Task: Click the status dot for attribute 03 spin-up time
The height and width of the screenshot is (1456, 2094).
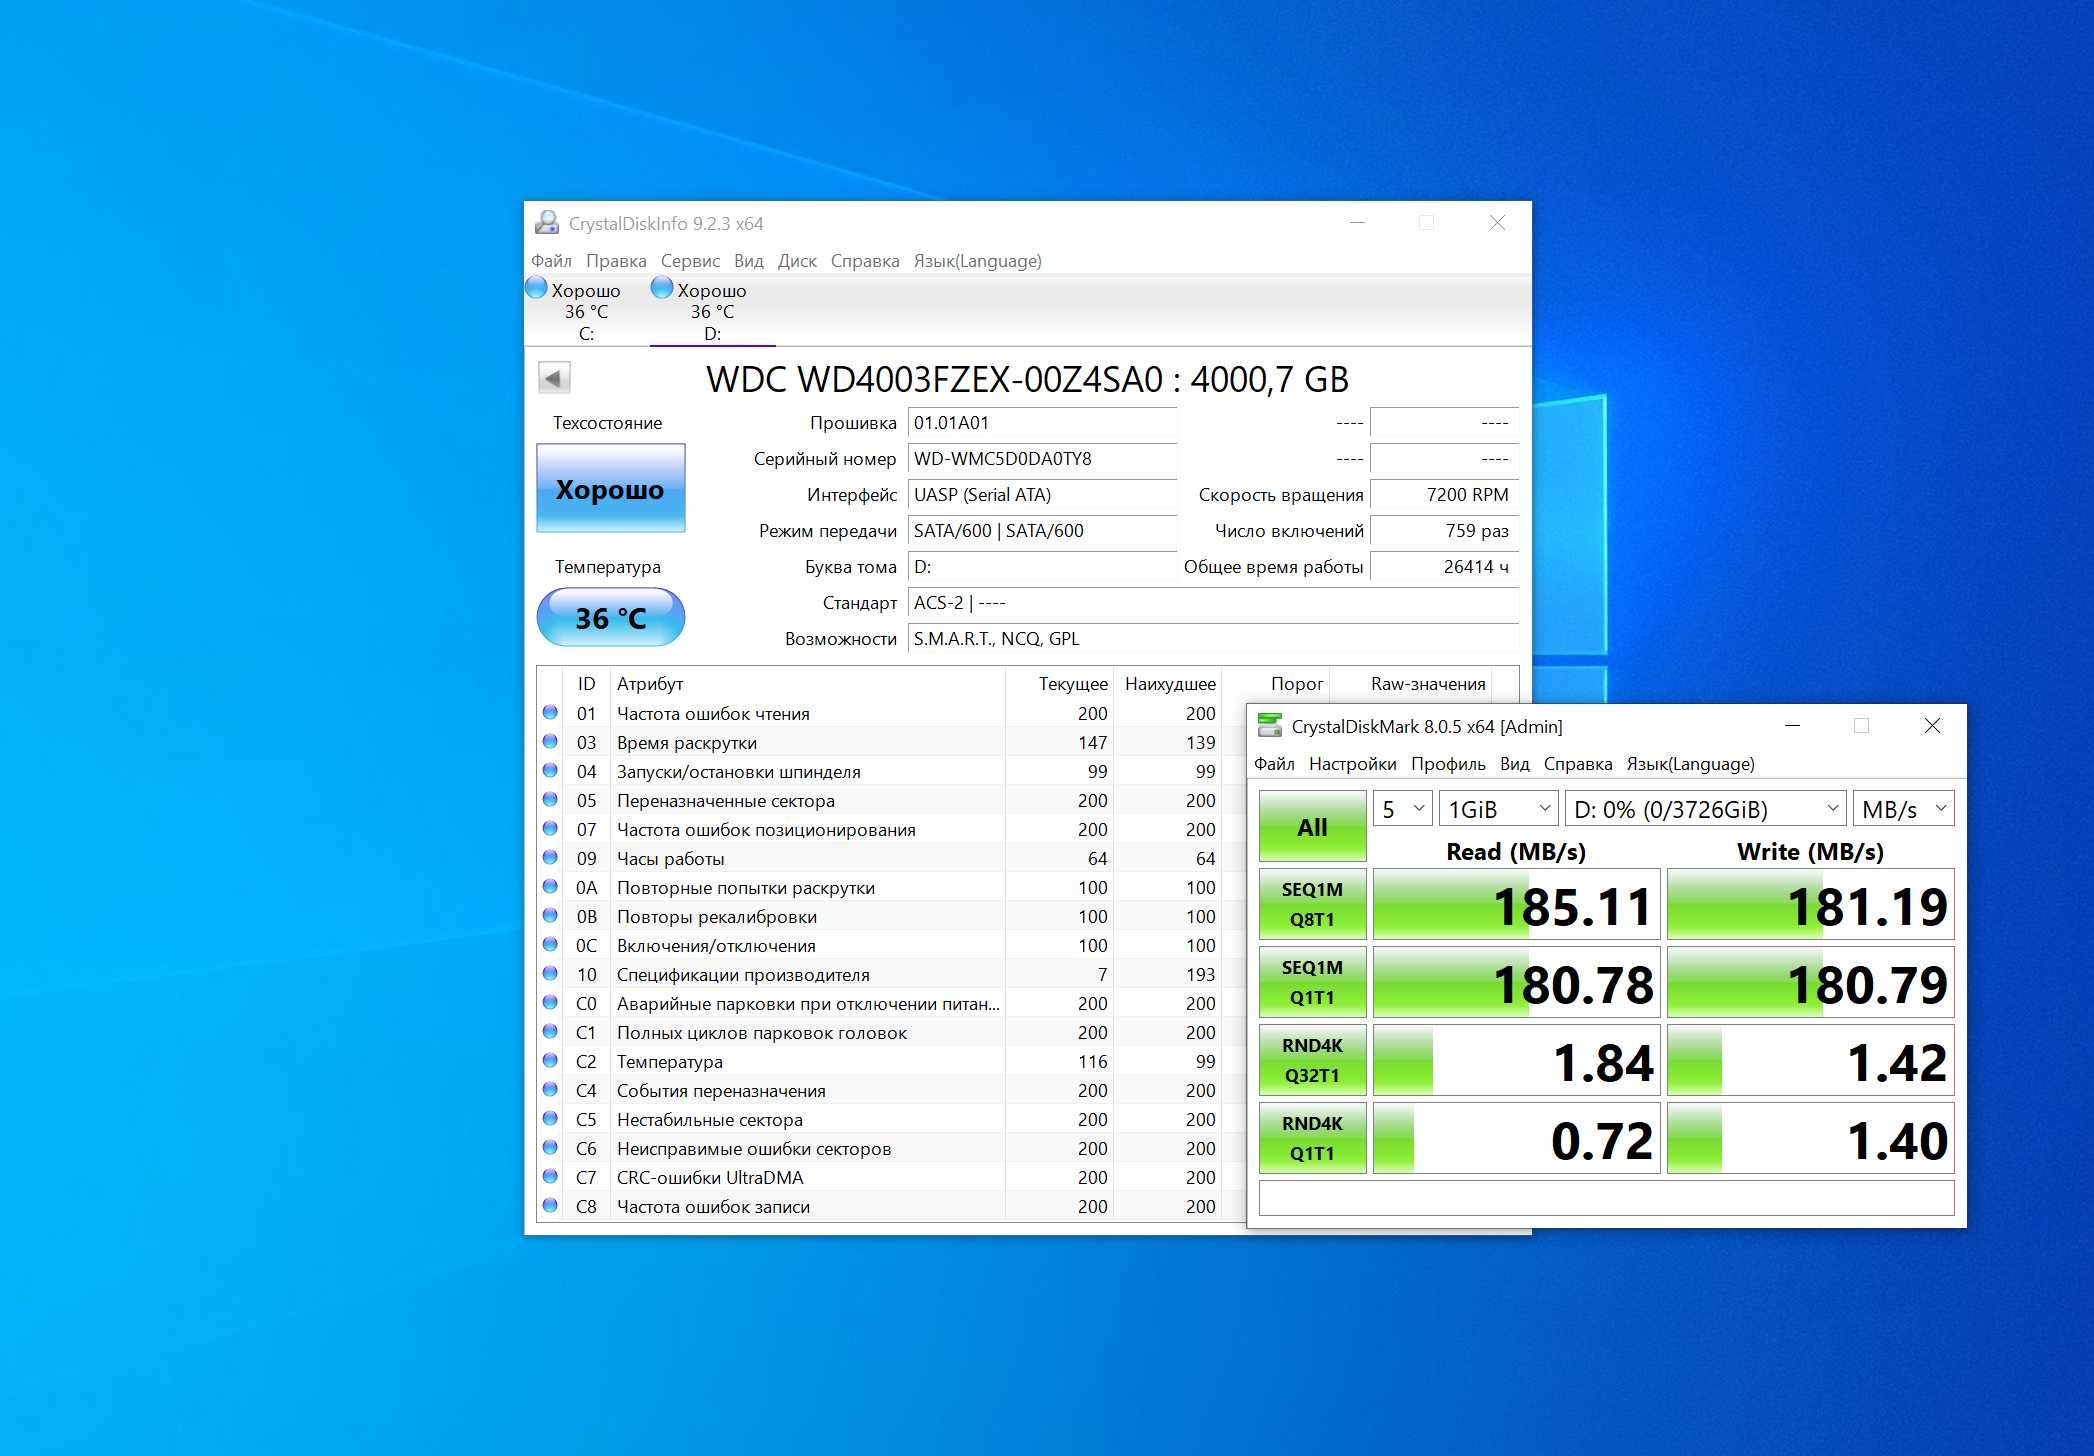Action: point(550,742)
